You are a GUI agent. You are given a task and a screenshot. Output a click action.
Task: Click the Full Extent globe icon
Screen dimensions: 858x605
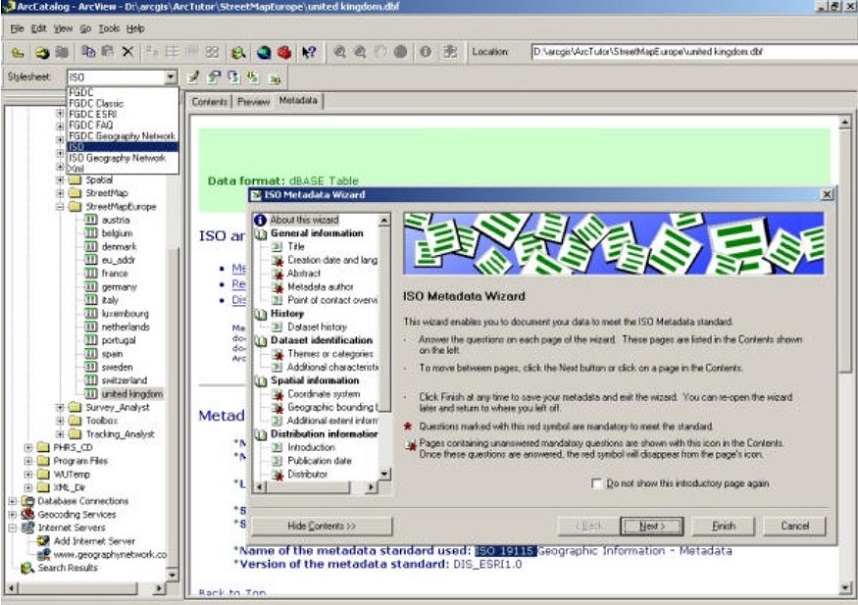tap(401, 52)
